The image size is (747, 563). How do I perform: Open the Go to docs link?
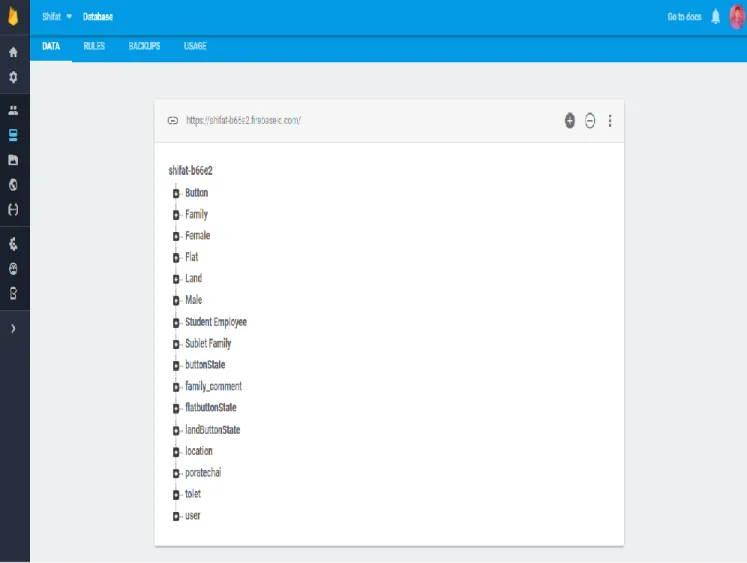[684, 17]
